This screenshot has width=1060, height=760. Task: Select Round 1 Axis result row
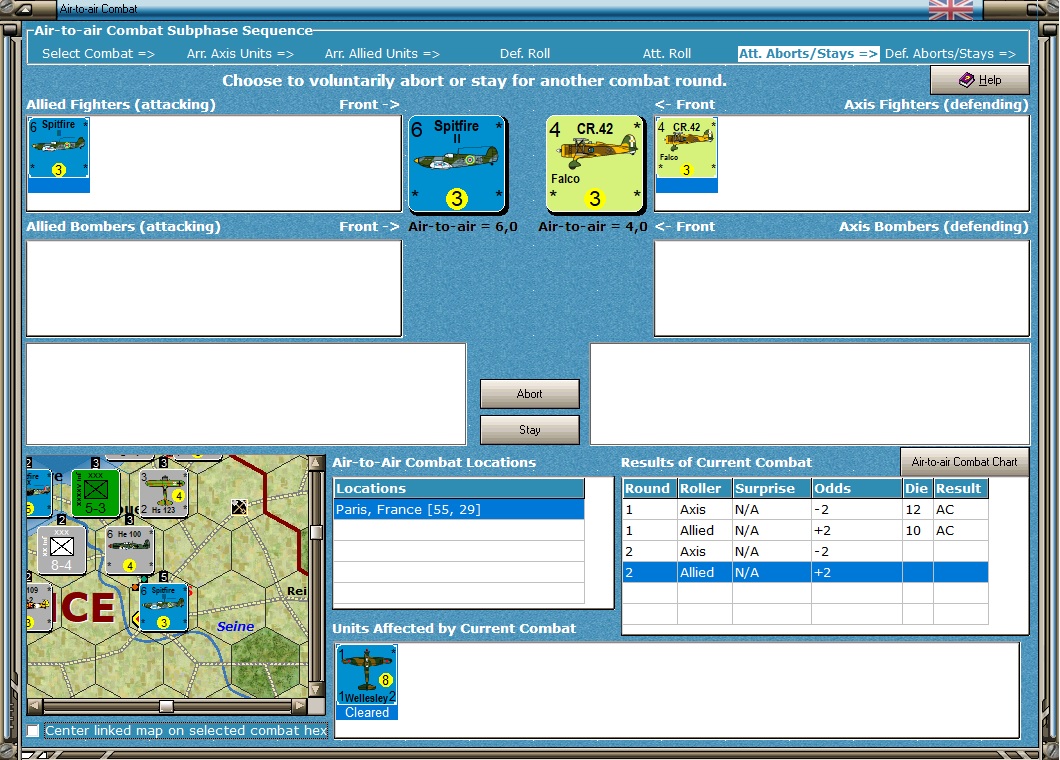[x=804, y=509]
